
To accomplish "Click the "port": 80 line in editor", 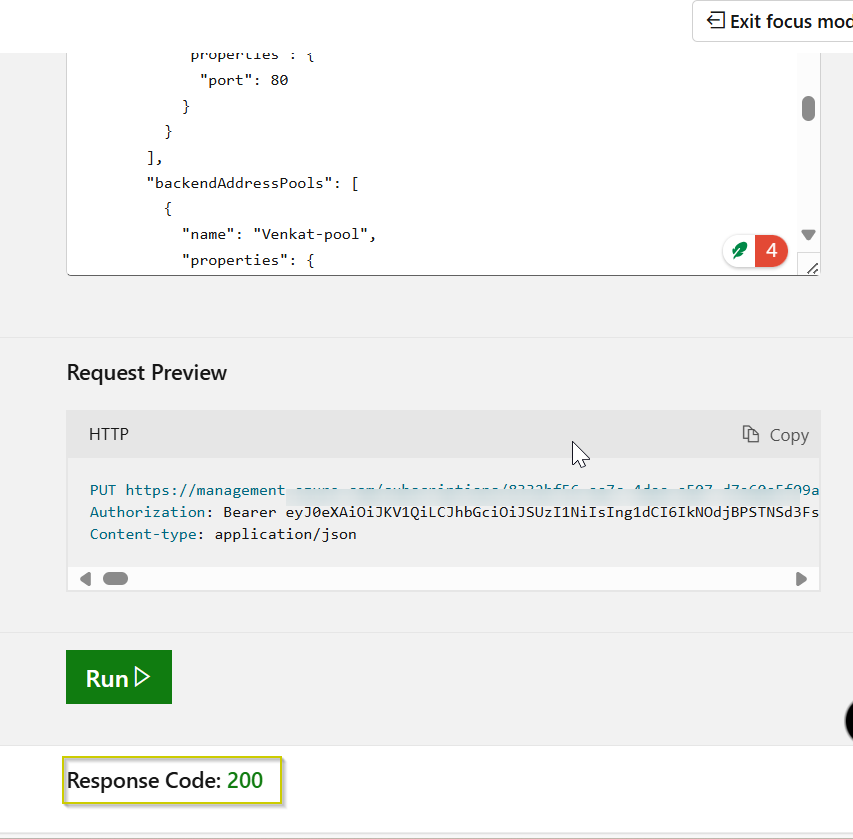I will click(x=243, y=80).
